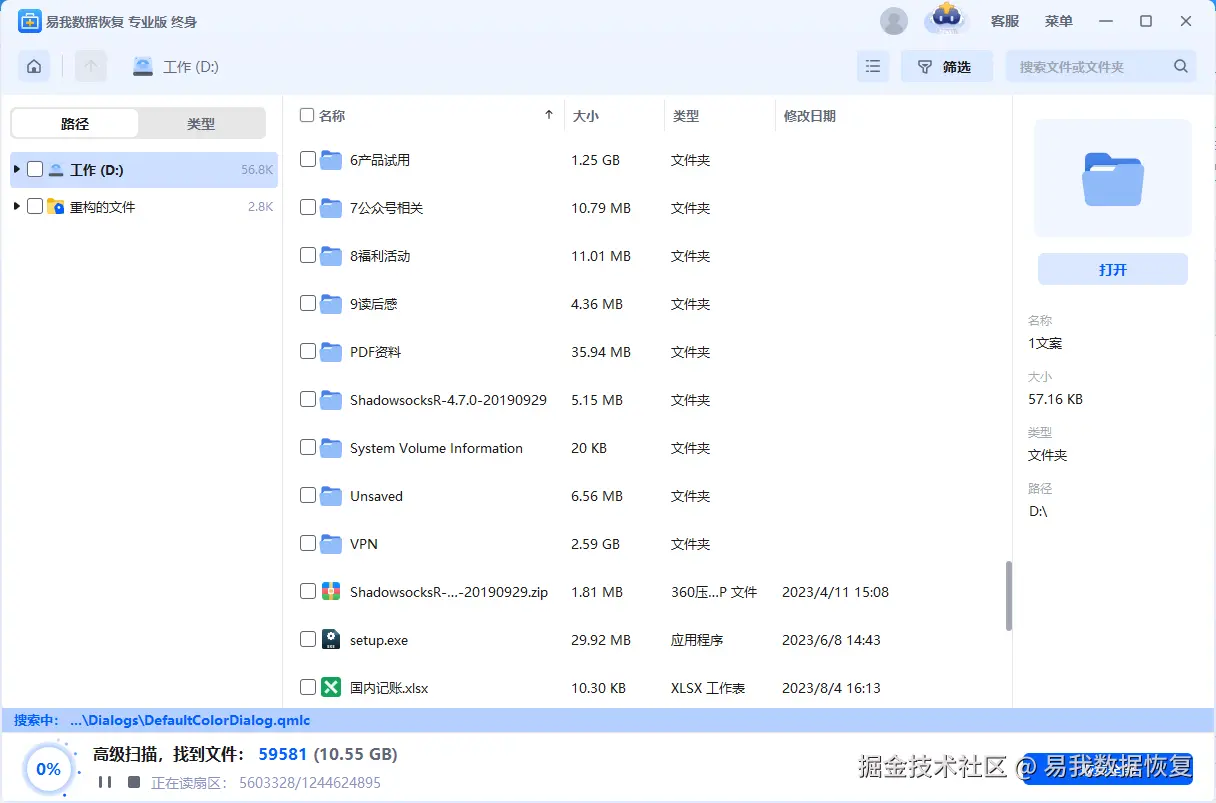The image size is (1216, 803).
Task: Check the 9读后感 checkbox
Action: (308, 303)
